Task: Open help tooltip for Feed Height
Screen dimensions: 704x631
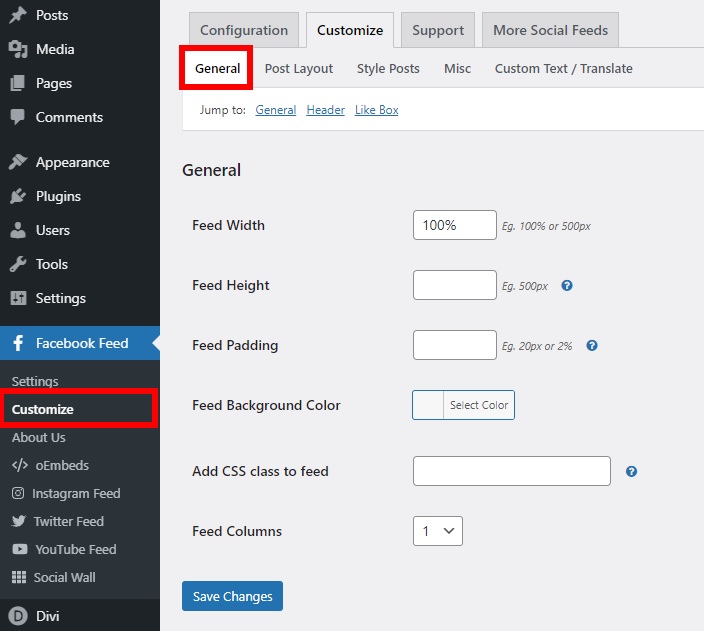Action: [x=567, y=286]
